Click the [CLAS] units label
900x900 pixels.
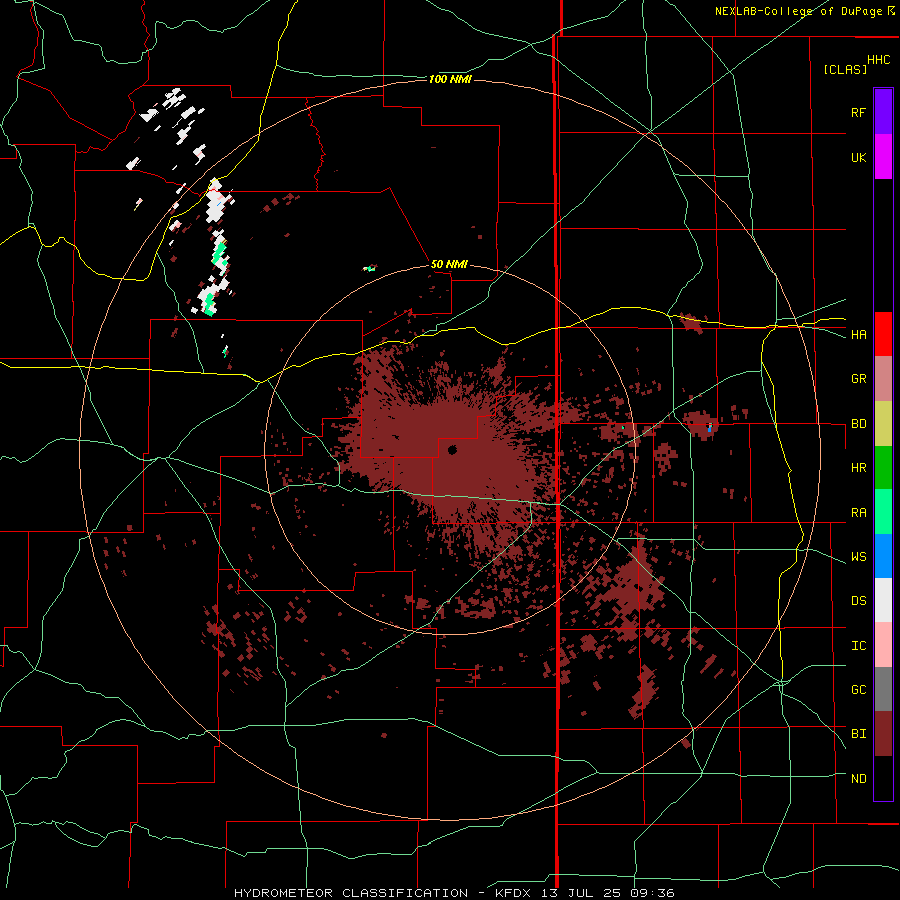[x=845, y=70]
